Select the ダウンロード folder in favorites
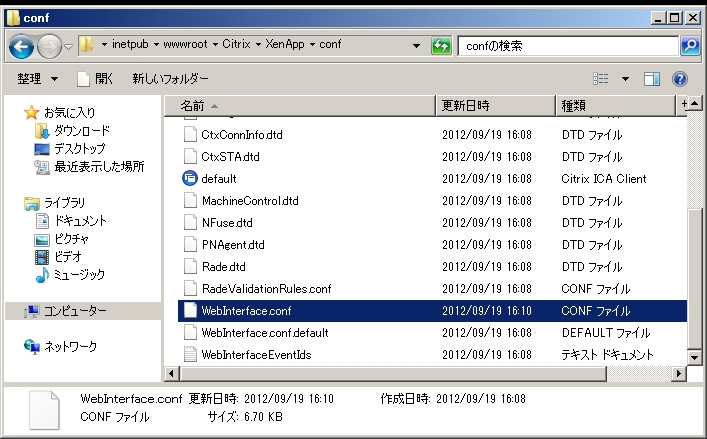 [x=81, y=131]
